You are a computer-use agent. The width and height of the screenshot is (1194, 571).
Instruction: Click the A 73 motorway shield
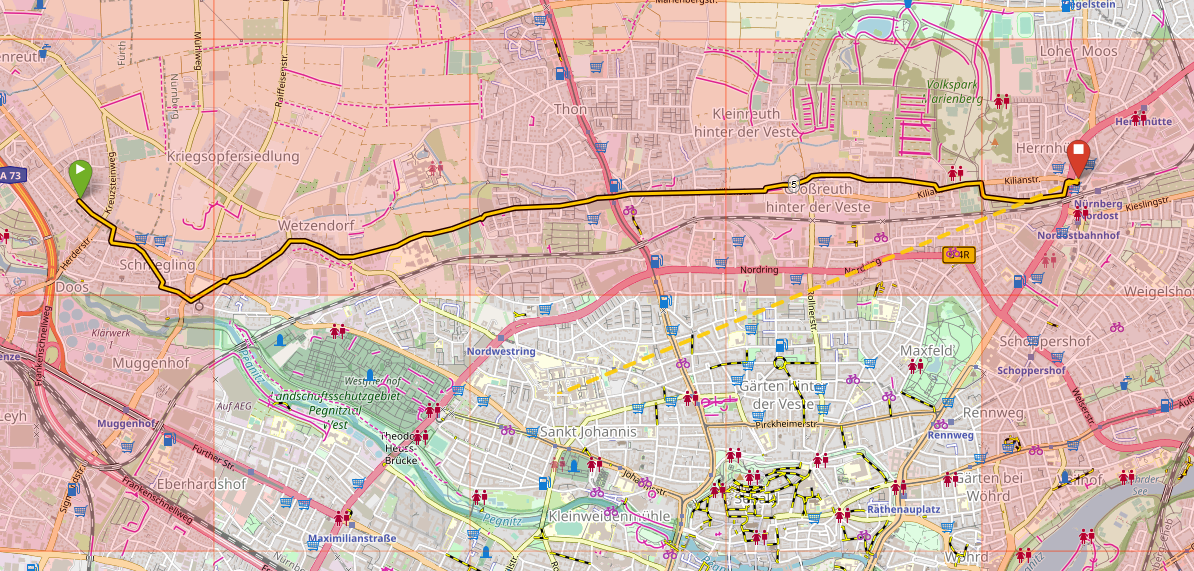[x=11, y=175]
